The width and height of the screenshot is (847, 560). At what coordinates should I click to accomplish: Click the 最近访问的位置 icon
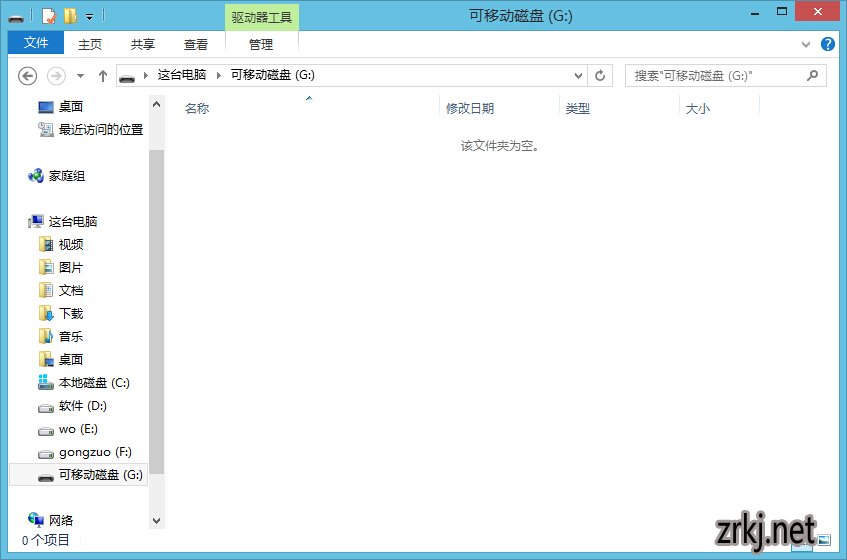[x=46, y=130]
